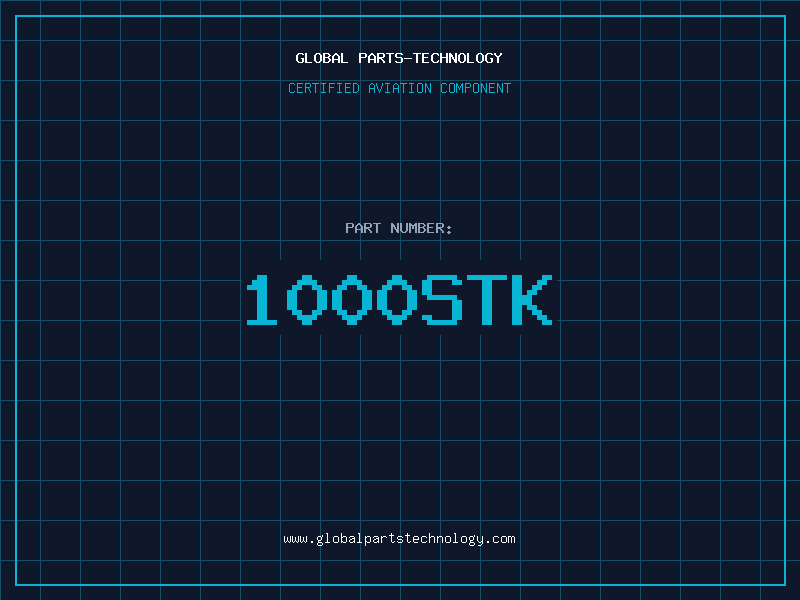Select the CERTIFIED AVIATION COMPONENT subtitle
800x600 pixels.
click(x=399, y=88)
